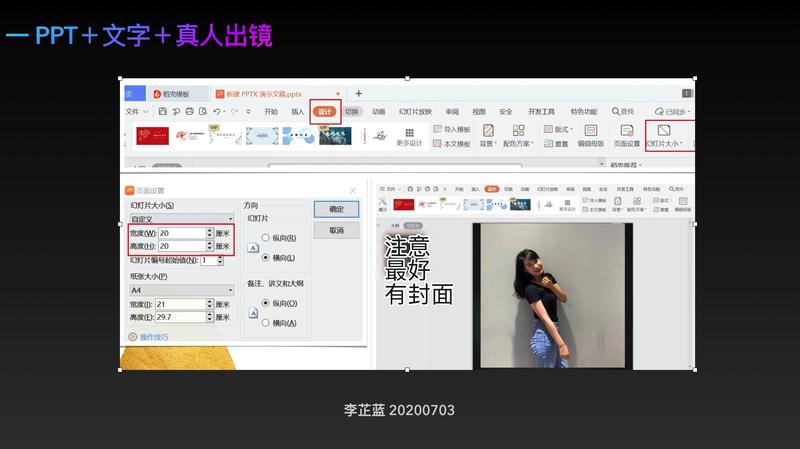Switch to the 开发工具 ribbon tab

coord(541,111)
